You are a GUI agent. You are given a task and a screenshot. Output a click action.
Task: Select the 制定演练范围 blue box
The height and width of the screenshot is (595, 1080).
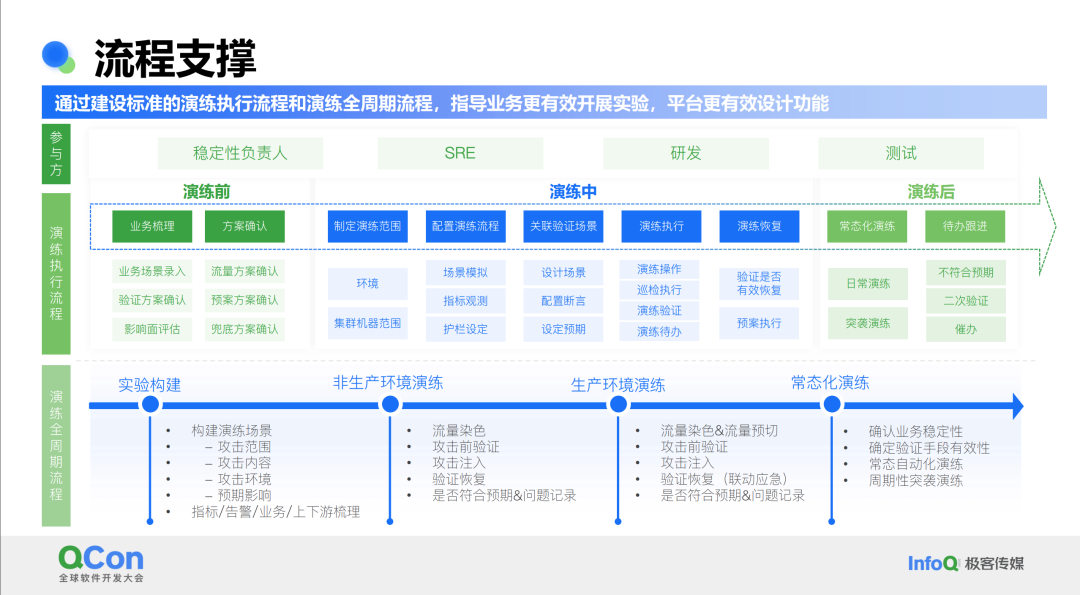[x=368, y=227]
